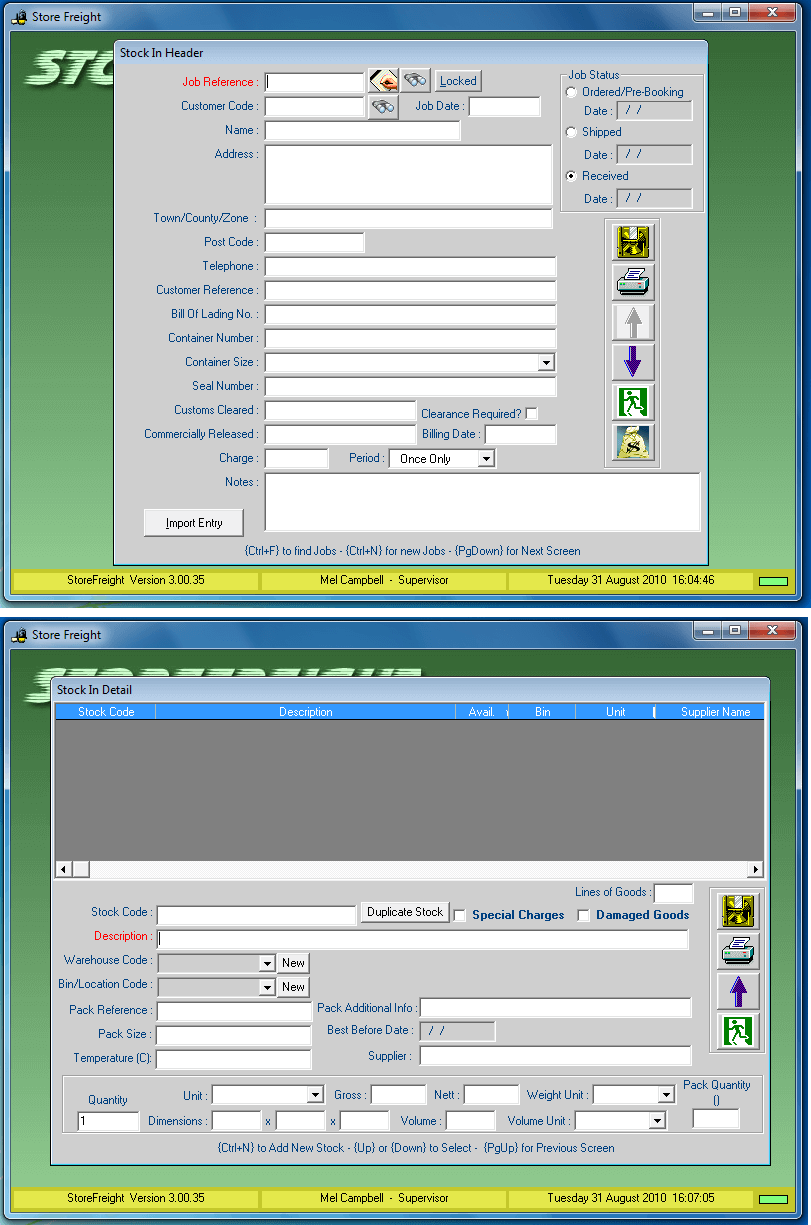Open the quantity Unit dropdown
Image resolution: width=811 pixels, height=1225 pixels.
click(x=315, y=1096)
